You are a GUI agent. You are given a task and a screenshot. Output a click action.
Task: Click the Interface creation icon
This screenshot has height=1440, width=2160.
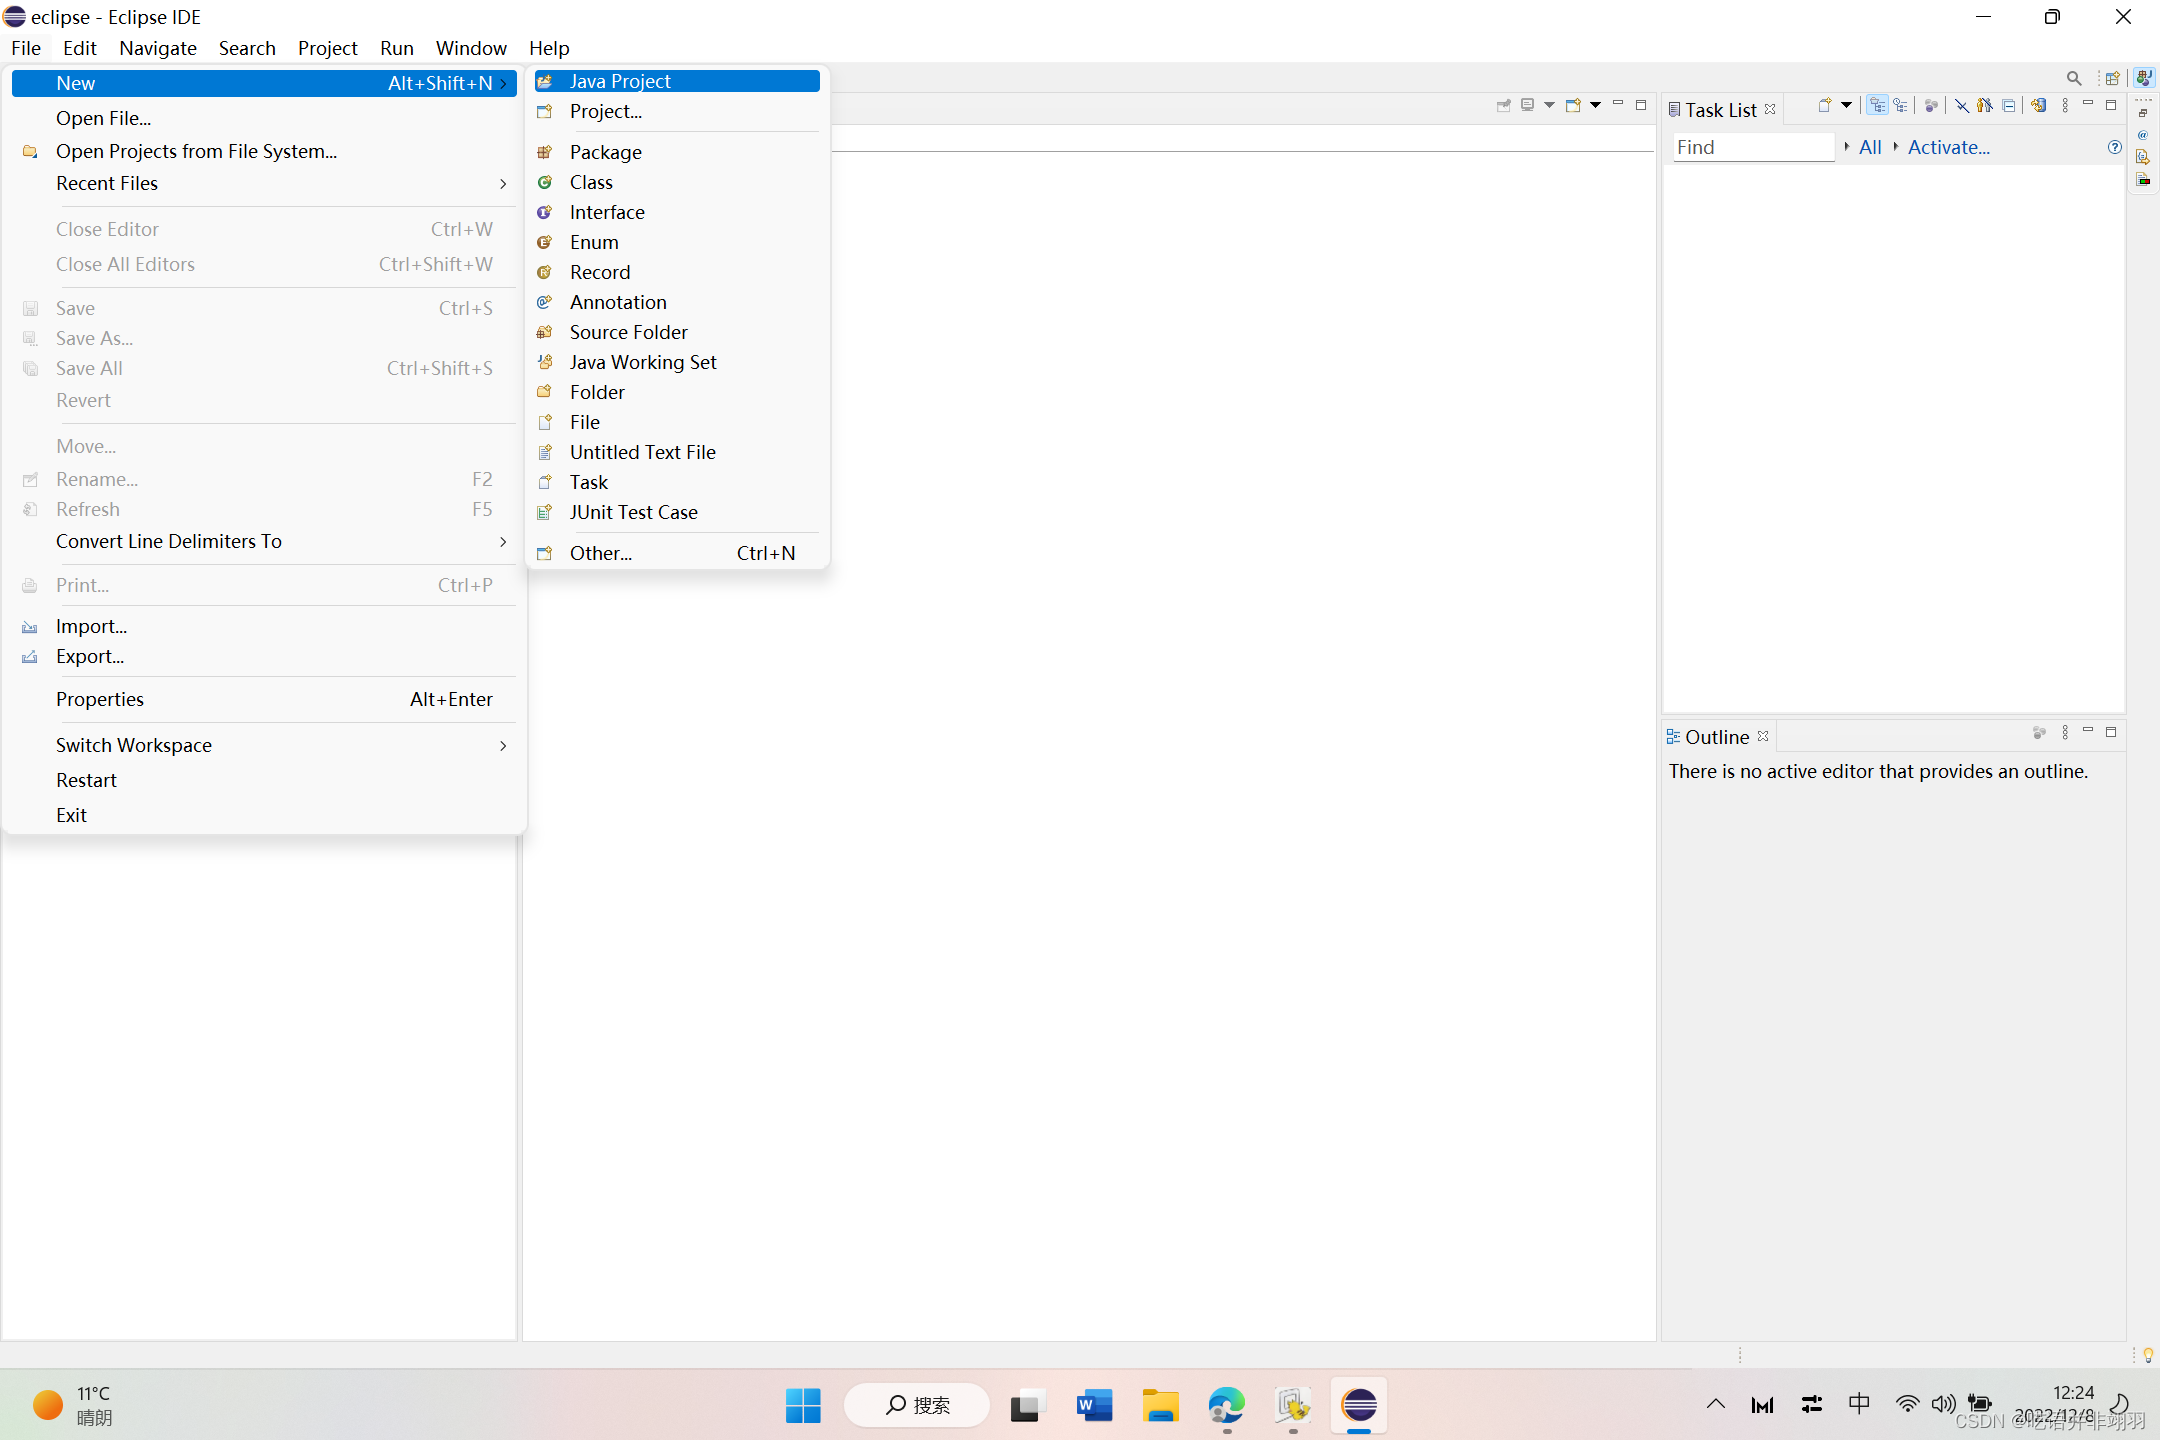click(546, 211)
